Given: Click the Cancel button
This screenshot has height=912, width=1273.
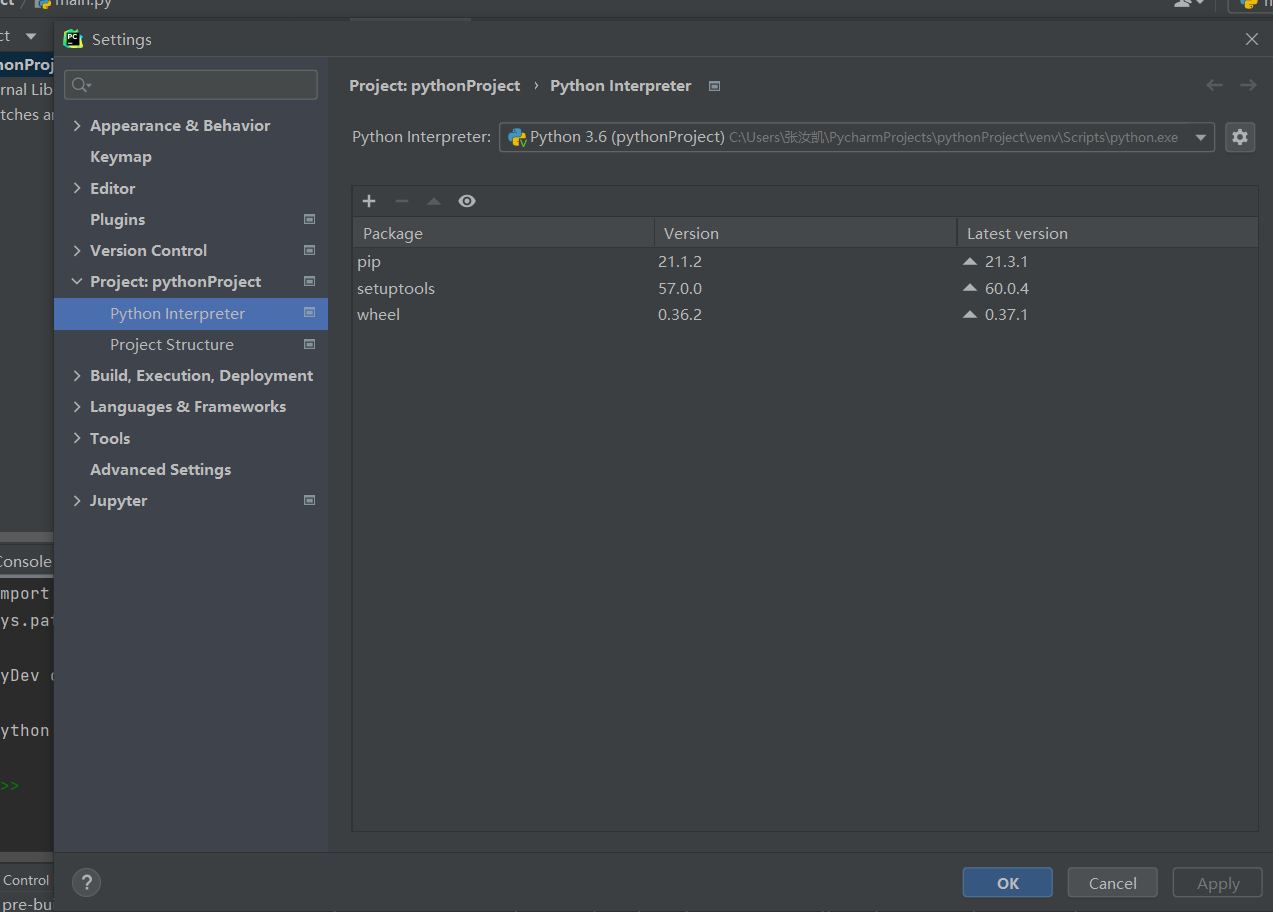Looking at the screenshot, I should (1112, 883).
